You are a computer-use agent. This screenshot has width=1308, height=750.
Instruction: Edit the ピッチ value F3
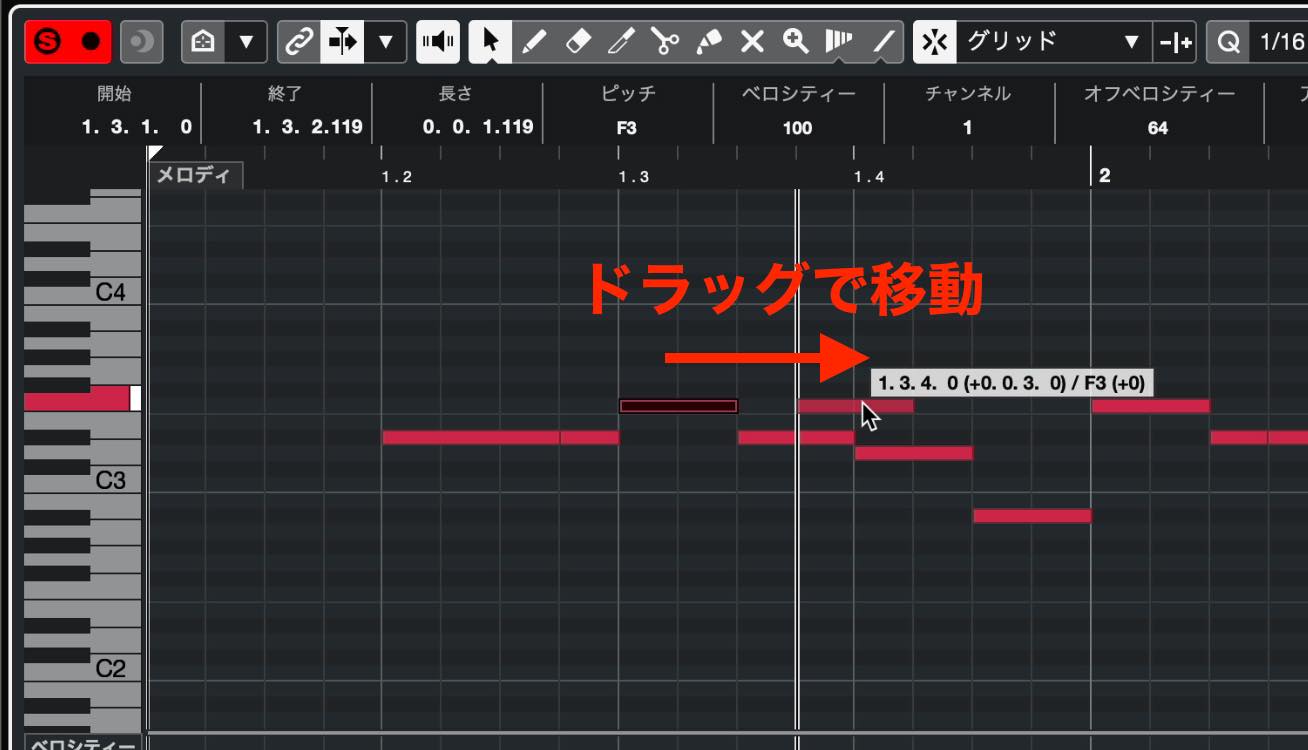click(x=627, y=127)
